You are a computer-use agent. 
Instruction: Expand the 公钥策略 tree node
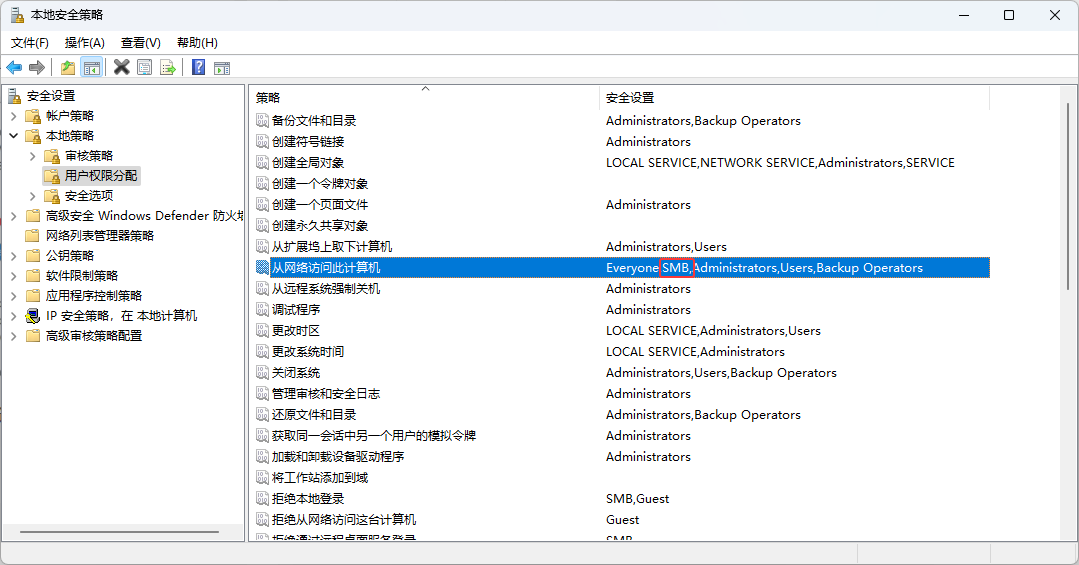14,256
